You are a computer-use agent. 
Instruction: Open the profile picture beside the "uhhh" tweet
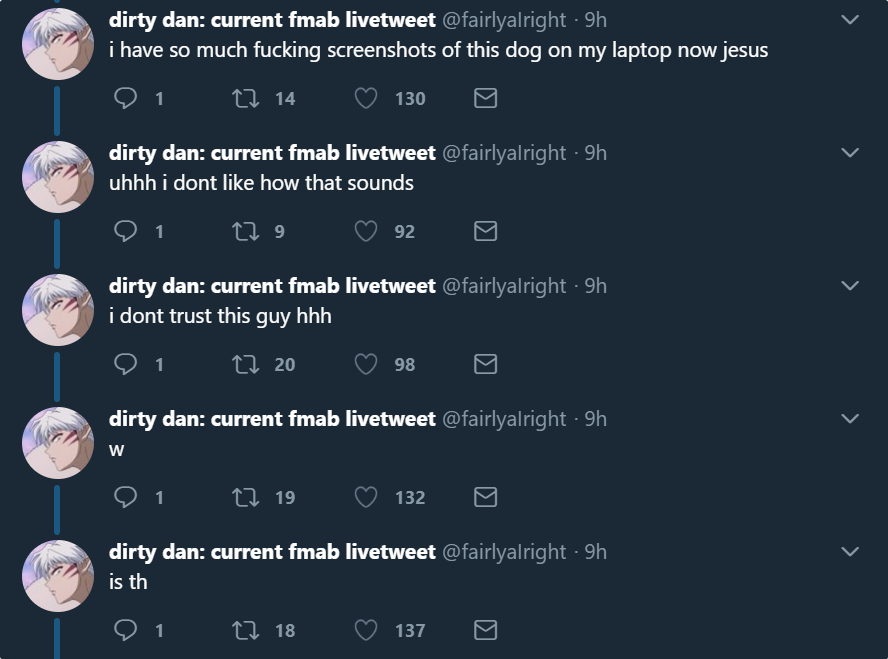click(x=58, y=177)
